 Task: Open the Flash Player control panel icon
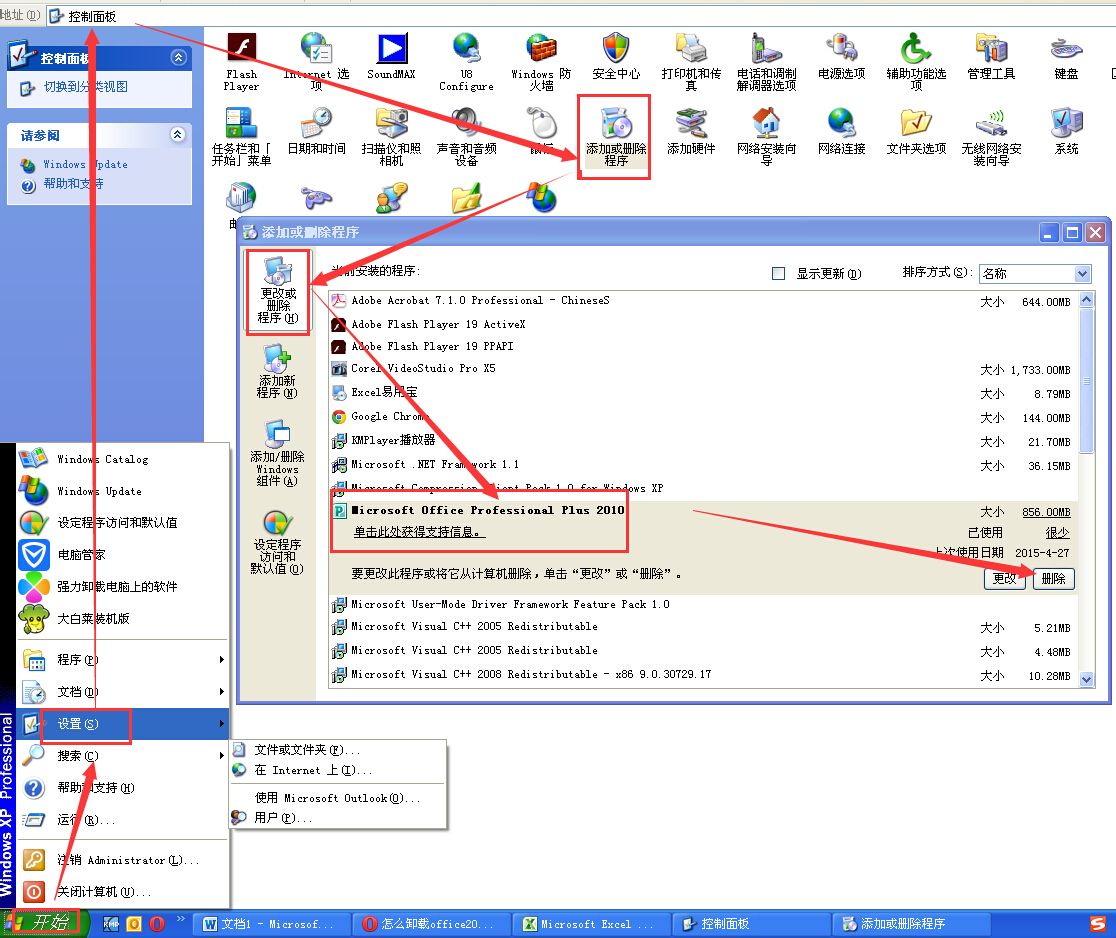[242, 62]
